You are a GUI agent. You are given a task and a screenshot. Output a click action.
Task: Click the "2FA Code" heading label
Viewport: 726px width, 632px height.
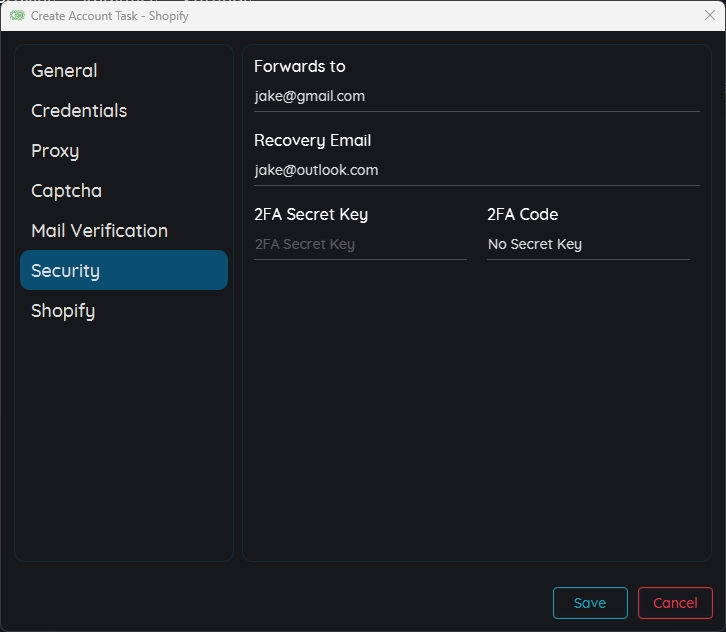click(x=522, y=215)
